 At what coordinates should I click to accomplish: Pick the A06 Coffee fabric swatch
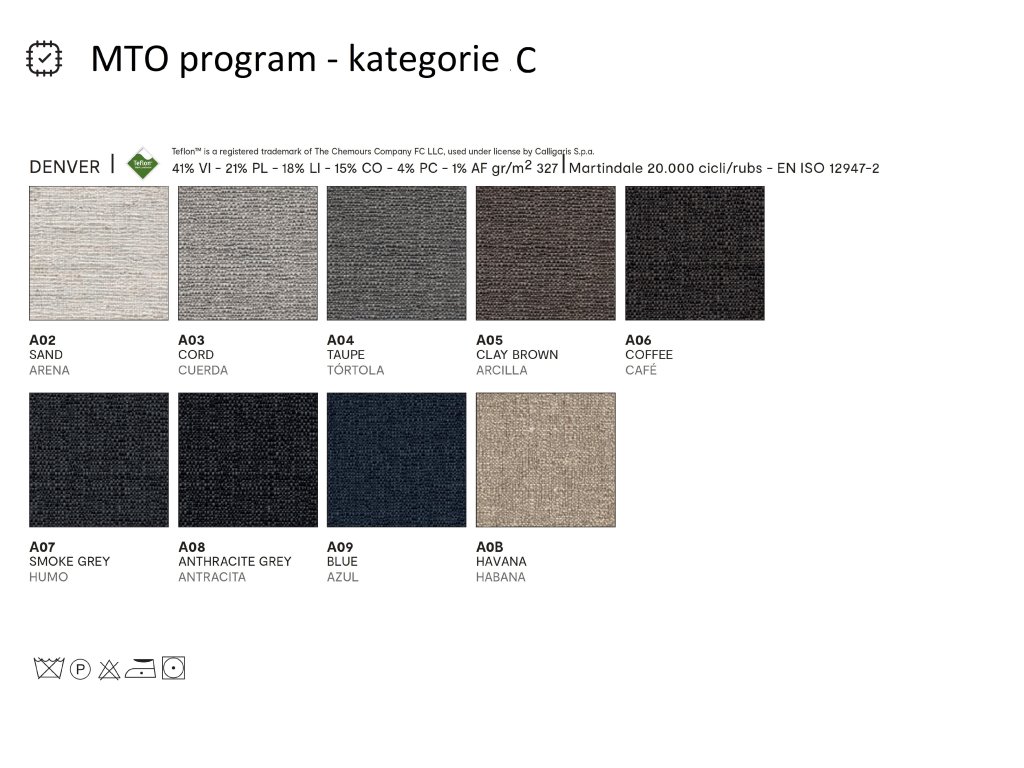(x=694, y=253)
